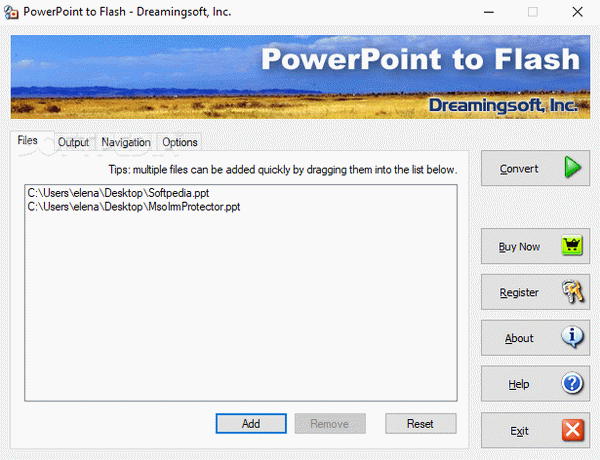This screenshot has width=600, height=460.
Task: Open the Options tab
Action: point(180,142)
